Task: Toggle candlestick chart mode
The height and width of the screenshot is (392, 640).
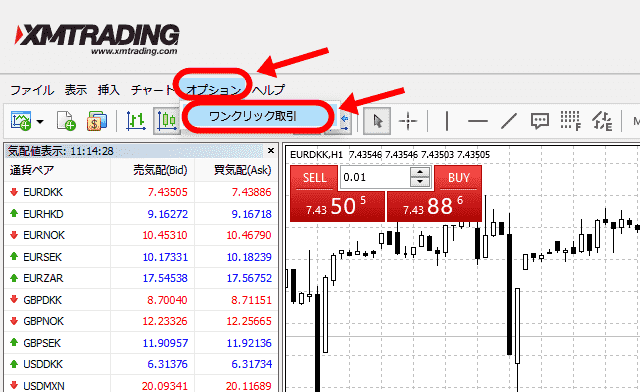Action: coord(167,121)
